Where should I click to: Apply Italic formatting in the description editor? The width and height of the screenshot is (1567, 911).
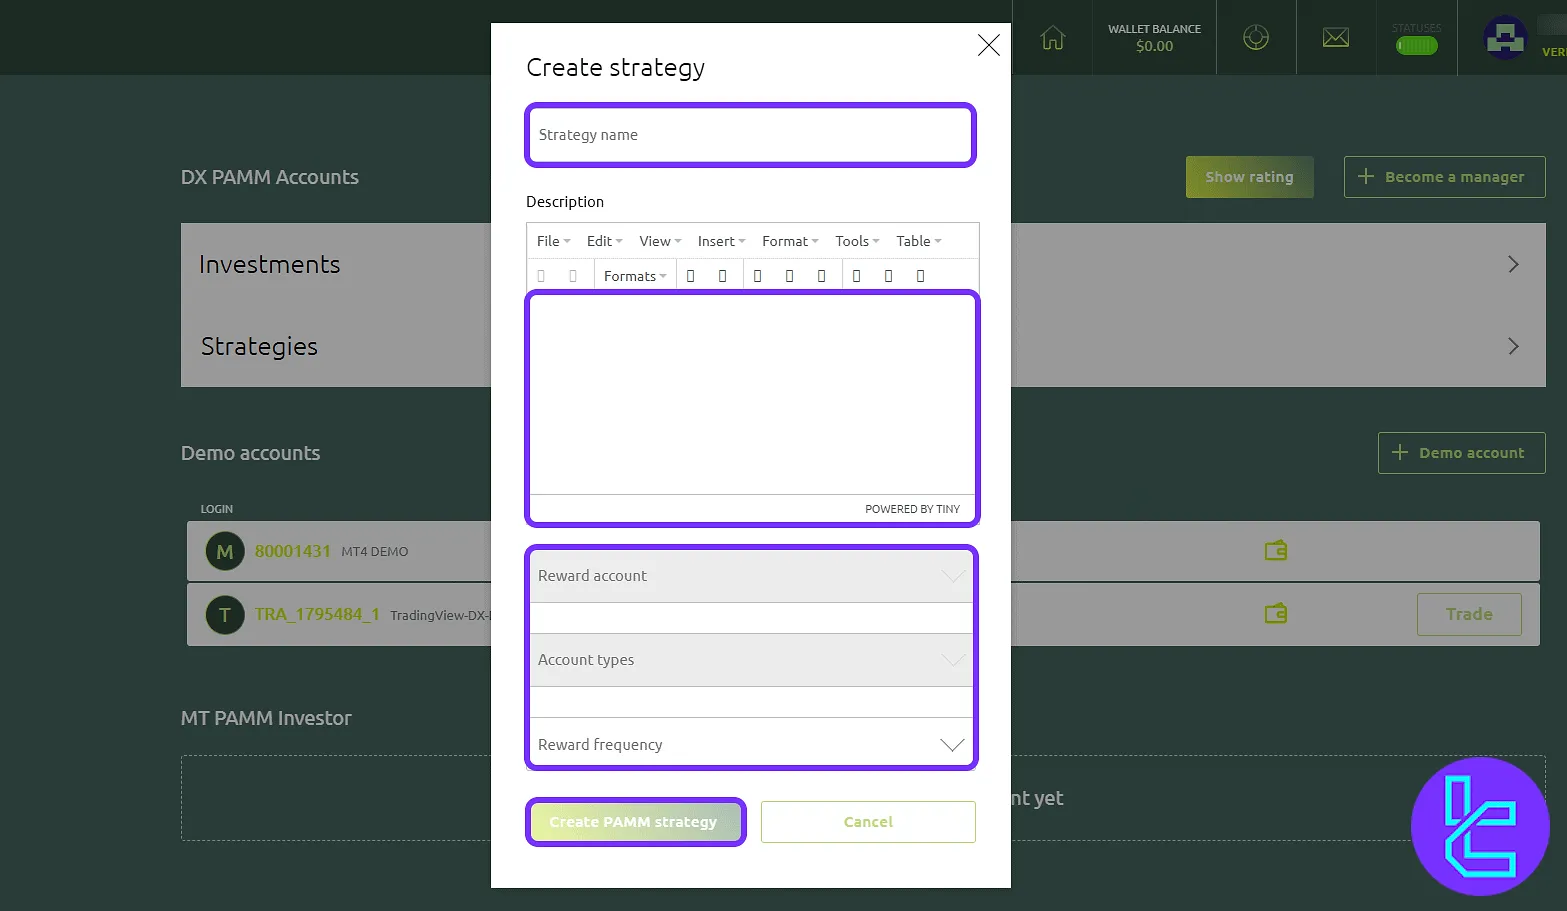point(722,274)
